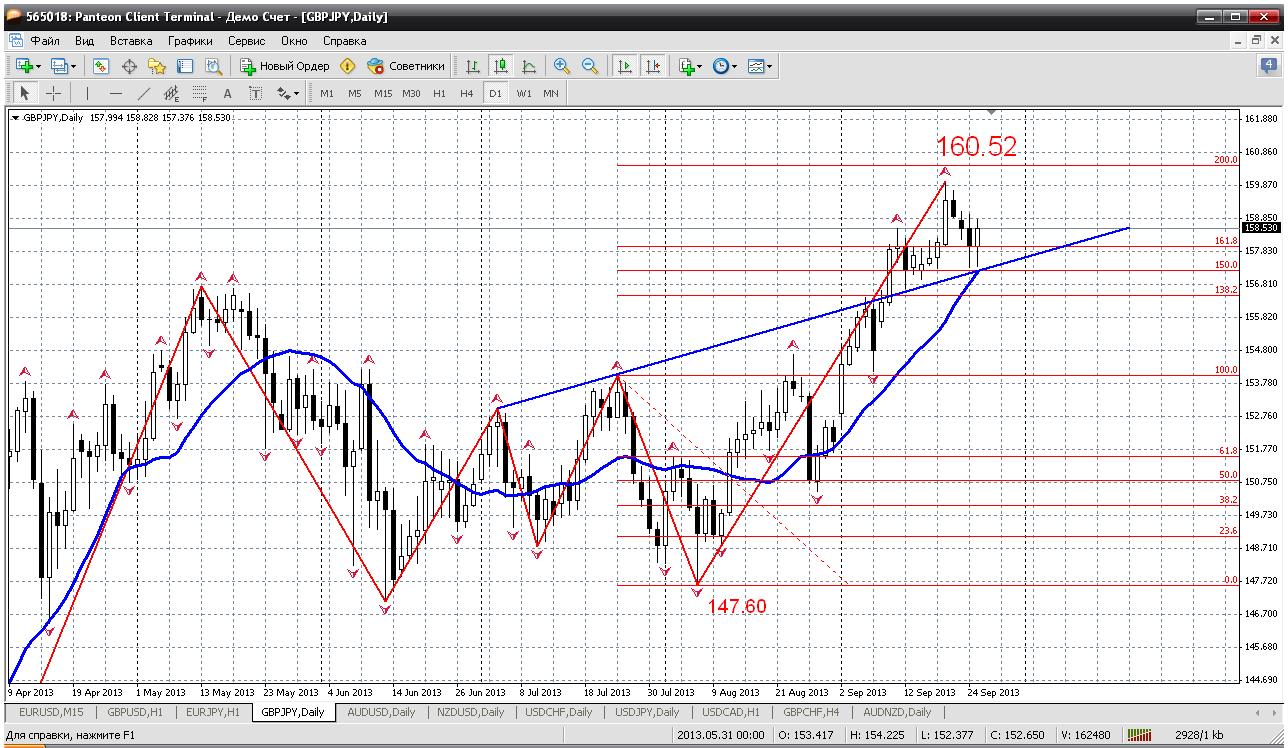Open the Indicators list icon
Viewport: 1288px width, 748px height.
(686, 66)
